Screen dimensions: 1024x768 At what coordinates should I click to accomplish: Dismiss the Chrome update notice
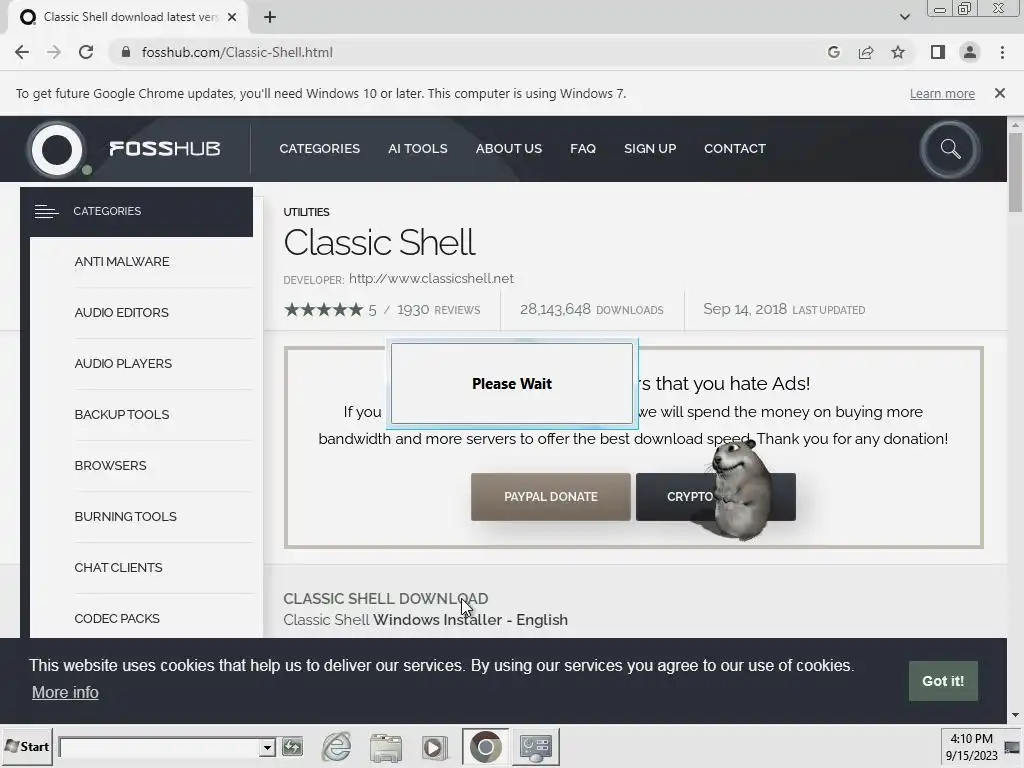(999, 93)
